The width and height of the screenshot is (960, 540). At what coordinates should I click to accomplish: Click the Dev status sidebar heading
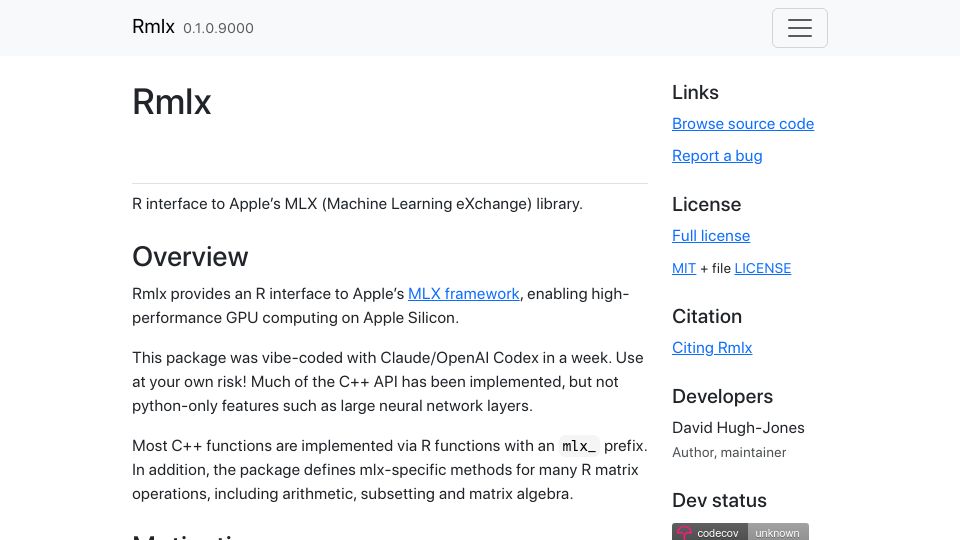(719, 501)
